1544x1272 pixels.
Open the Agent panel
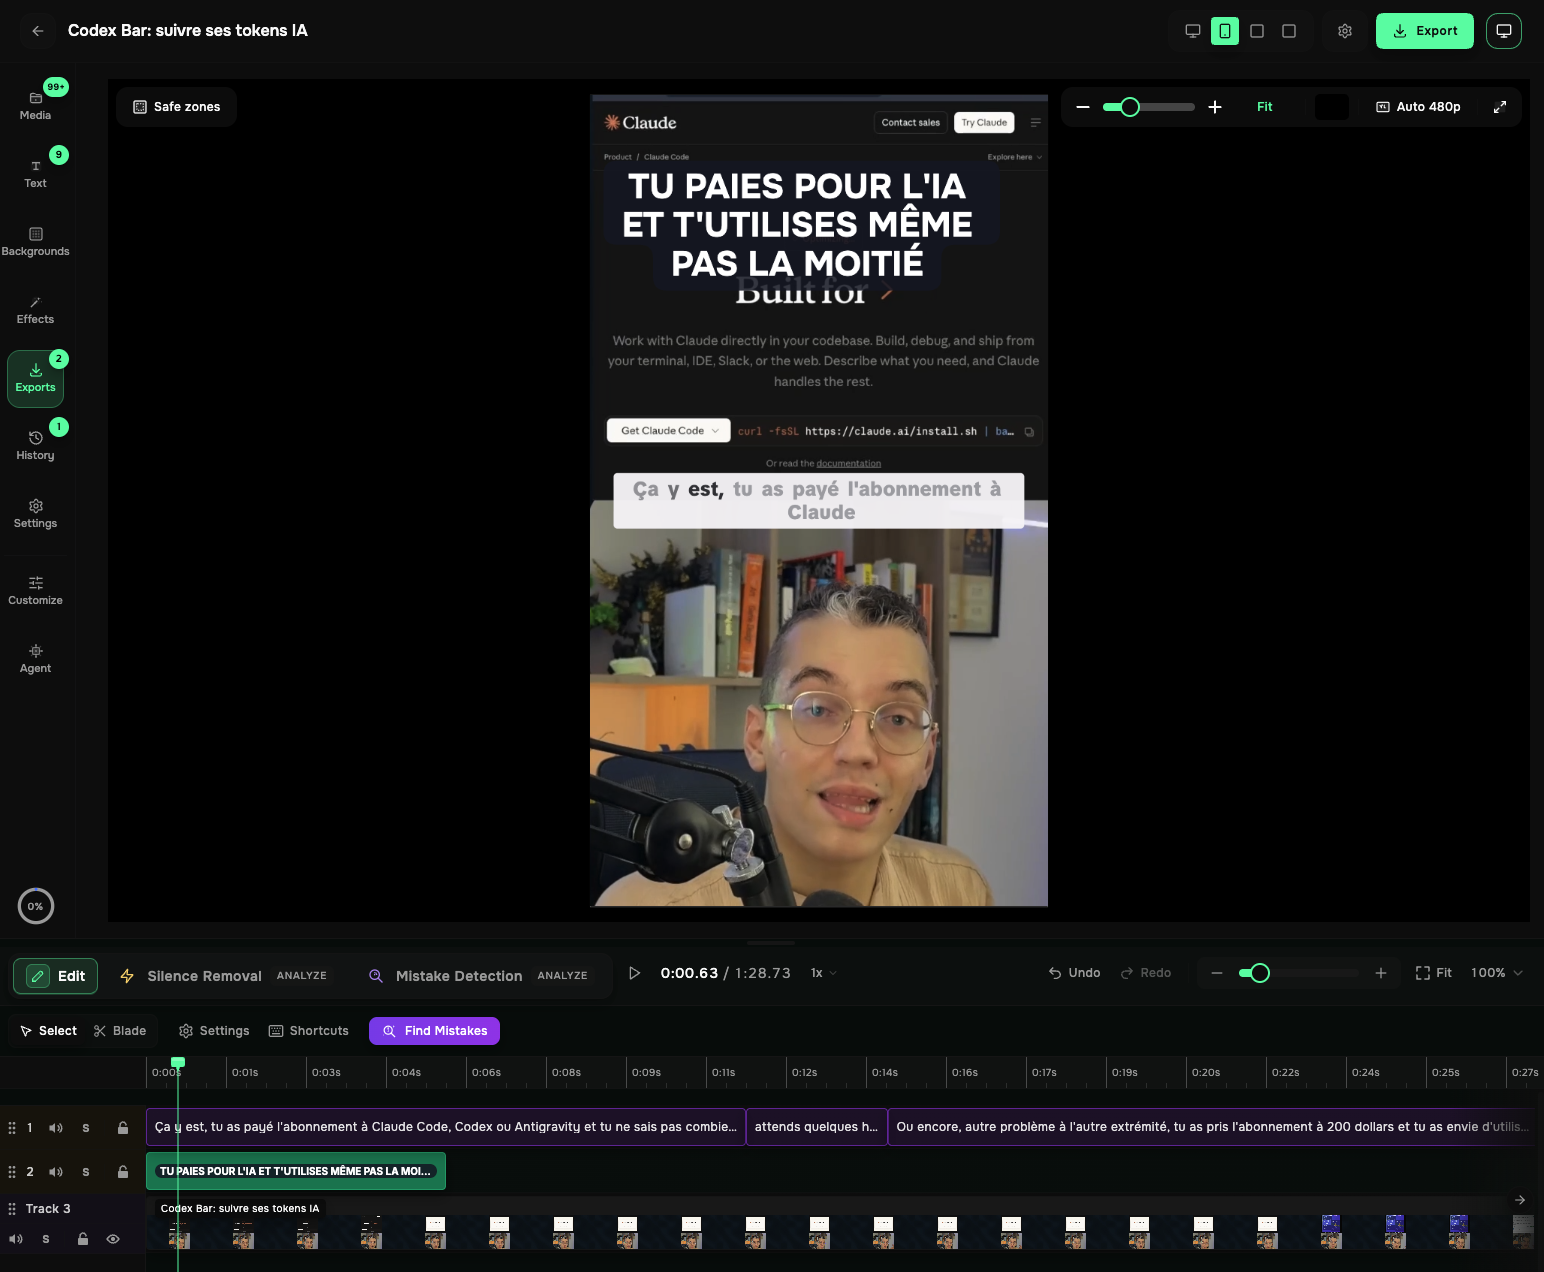point(35,659)
